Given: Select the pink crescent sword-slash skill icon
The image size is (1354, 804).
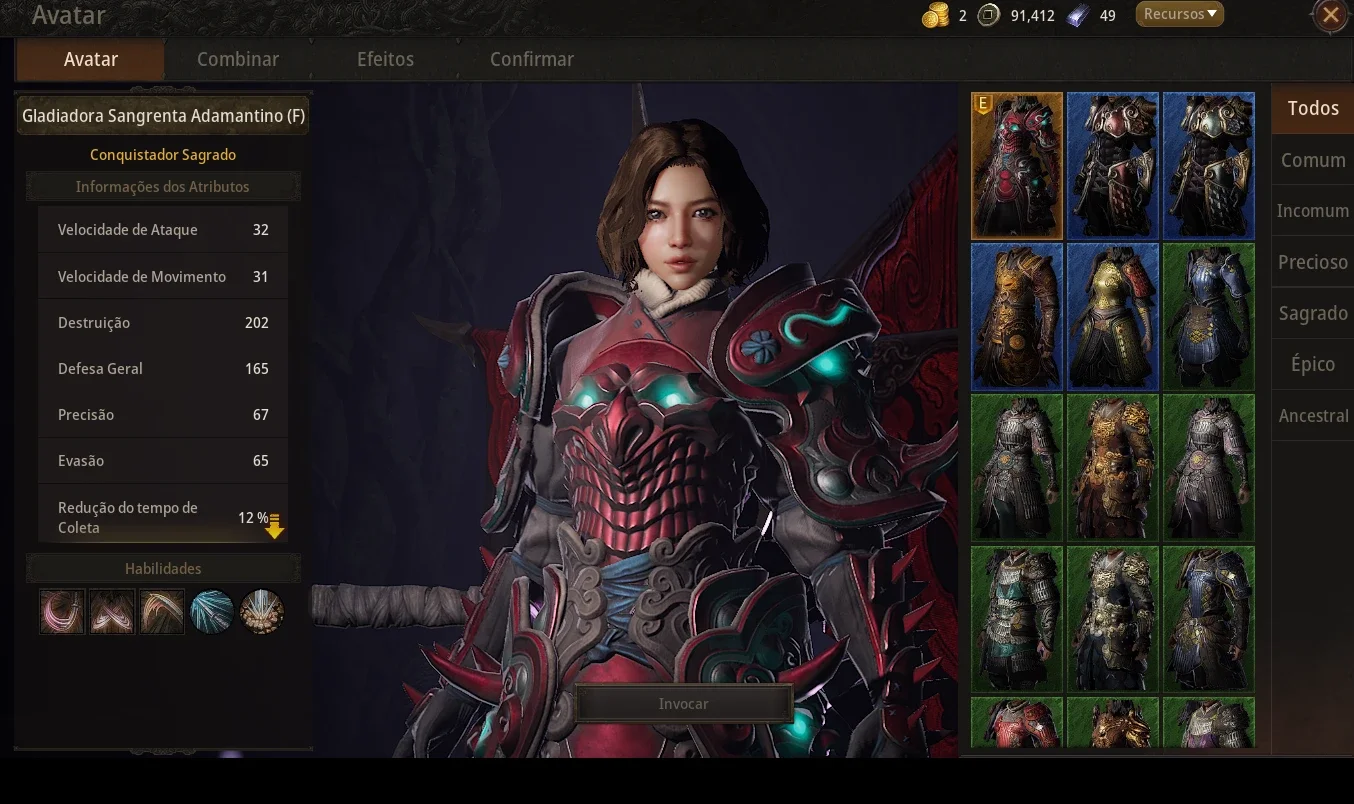Looking at the screenshot, I should [x=62, y=611].
